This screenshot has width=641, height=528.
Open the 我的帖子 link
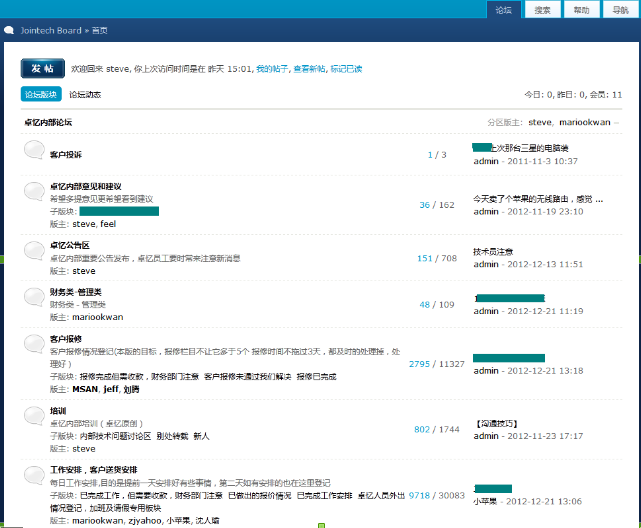272,69
